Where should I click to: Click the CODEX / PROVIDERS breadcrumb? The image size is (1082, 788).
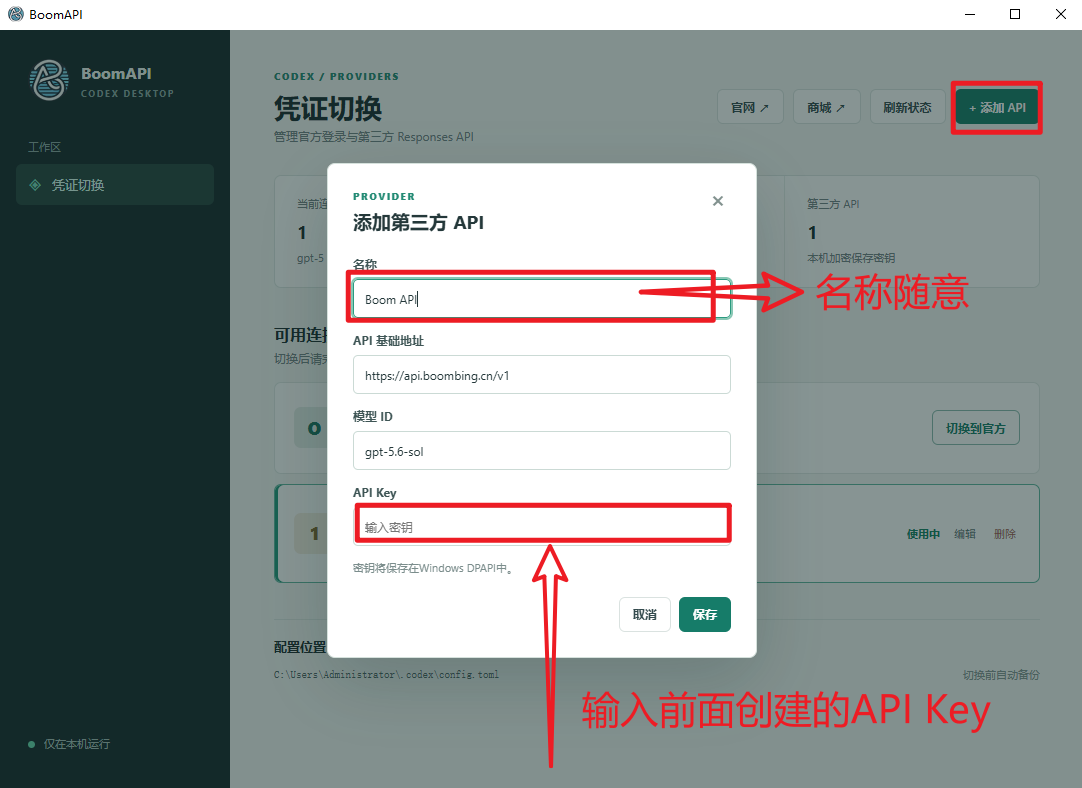(x=337, y=77)
